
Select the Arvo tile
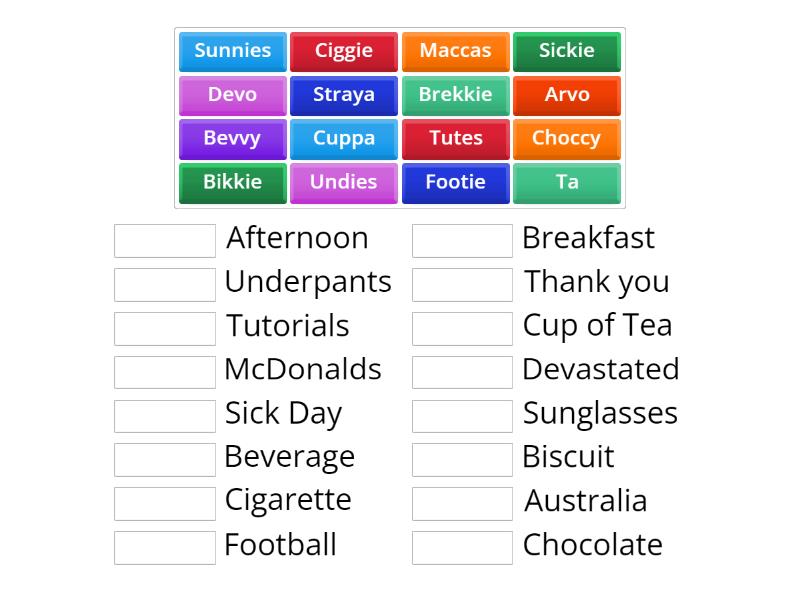tap(567, 95)
